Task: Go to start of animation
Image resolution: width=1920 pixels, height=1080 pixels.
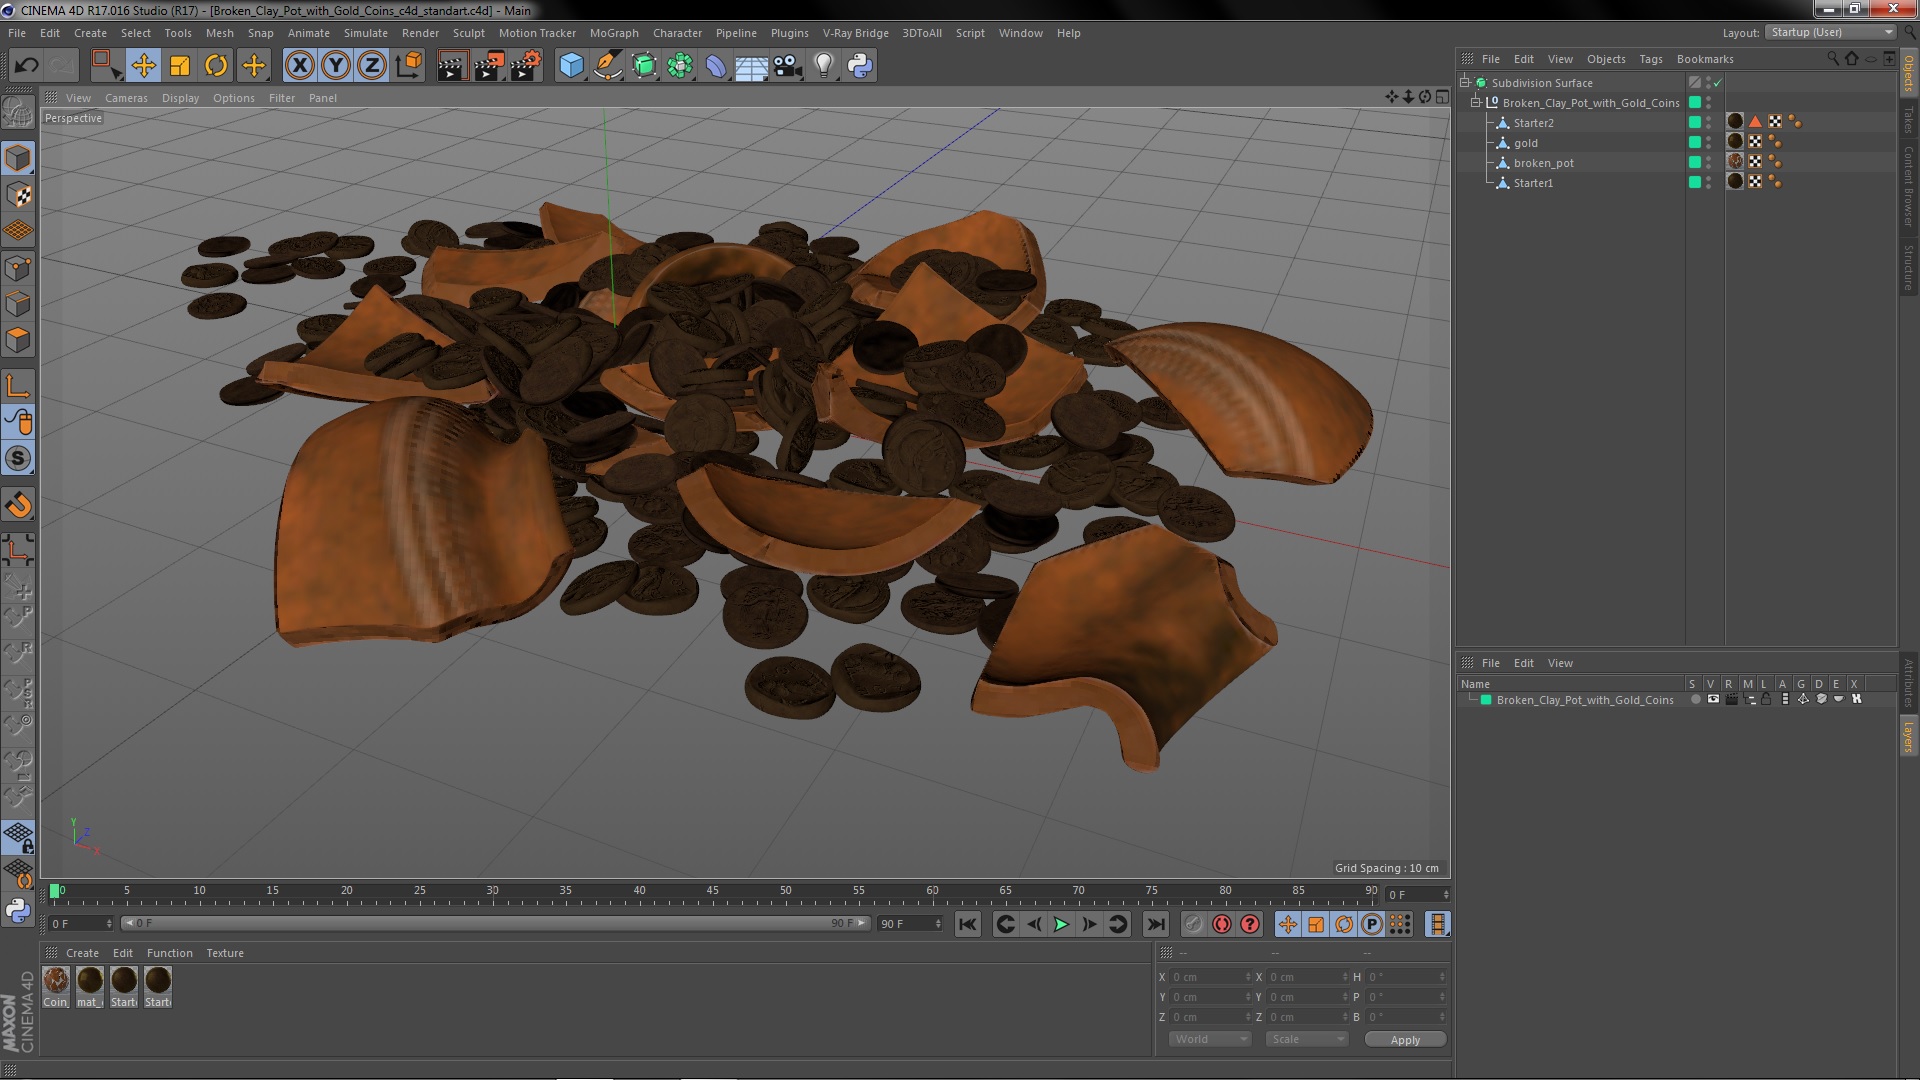Action: tap(967, 924)
